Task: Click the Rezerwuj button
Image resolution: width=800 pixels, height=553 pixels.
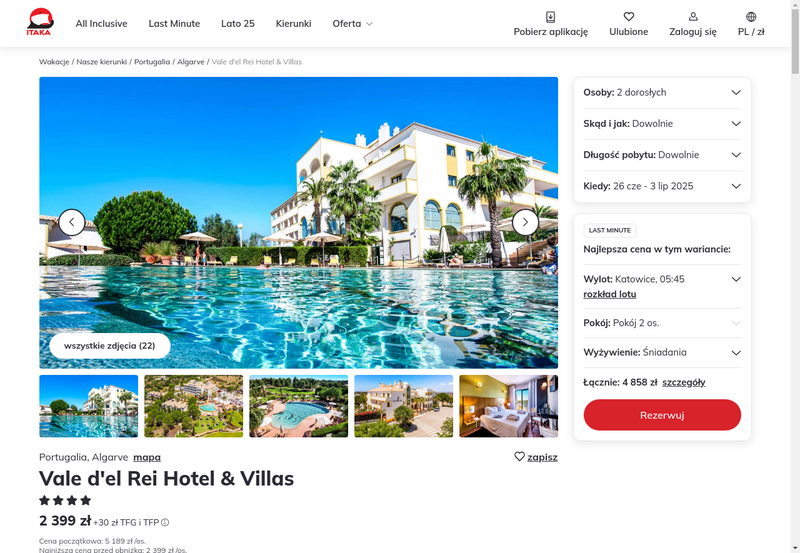Action: 662,415
